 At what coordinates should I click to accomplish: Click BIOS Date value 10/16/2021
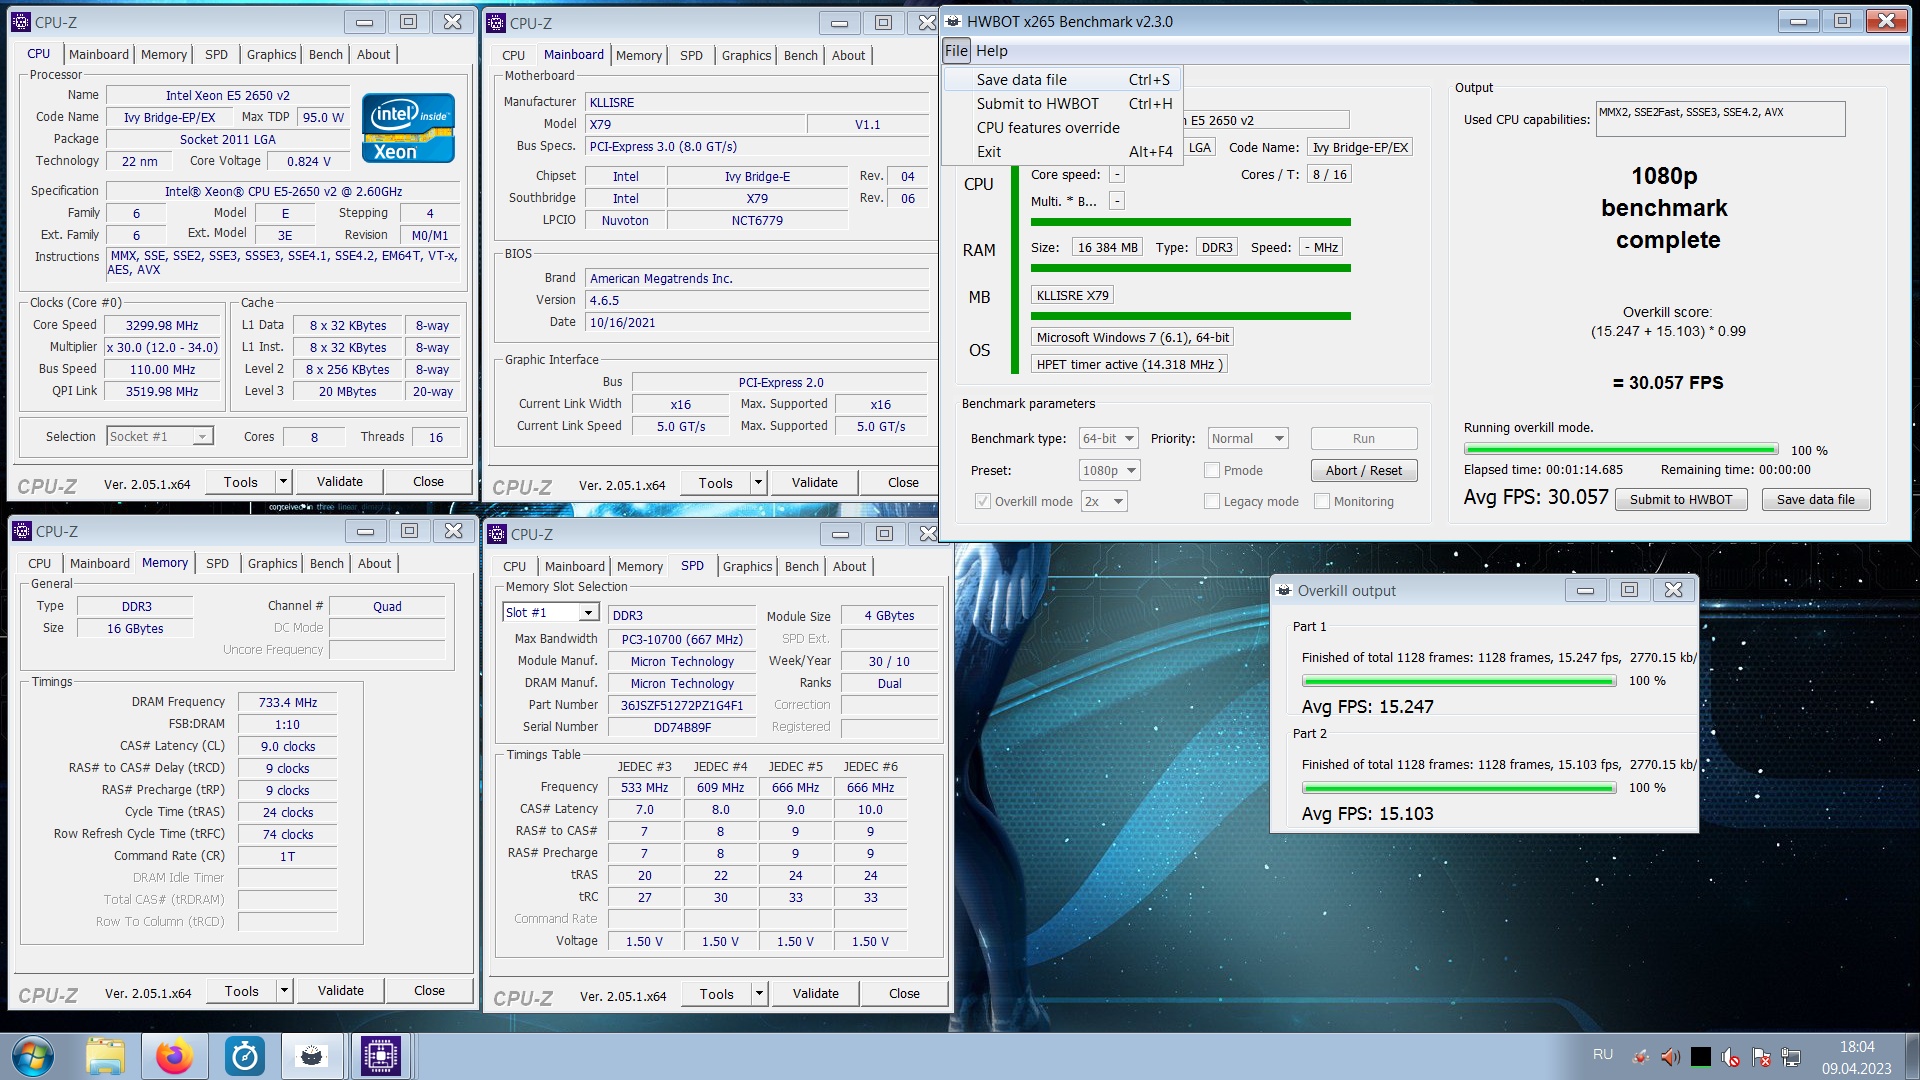tap(757, 322)
